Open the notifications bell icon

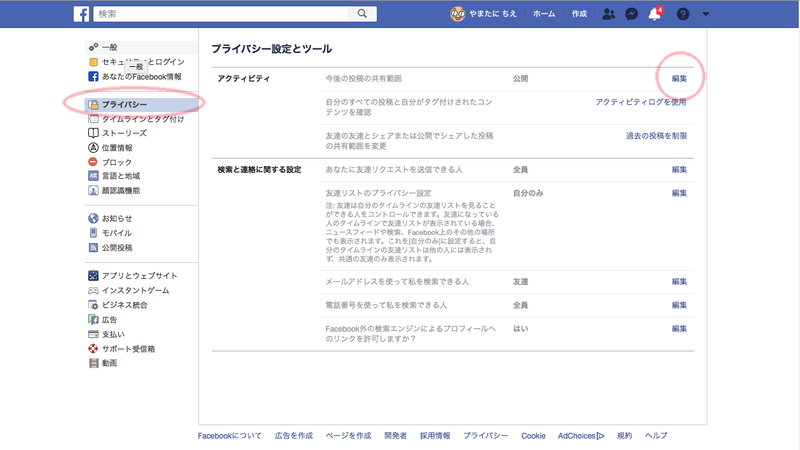coord(655,14)
